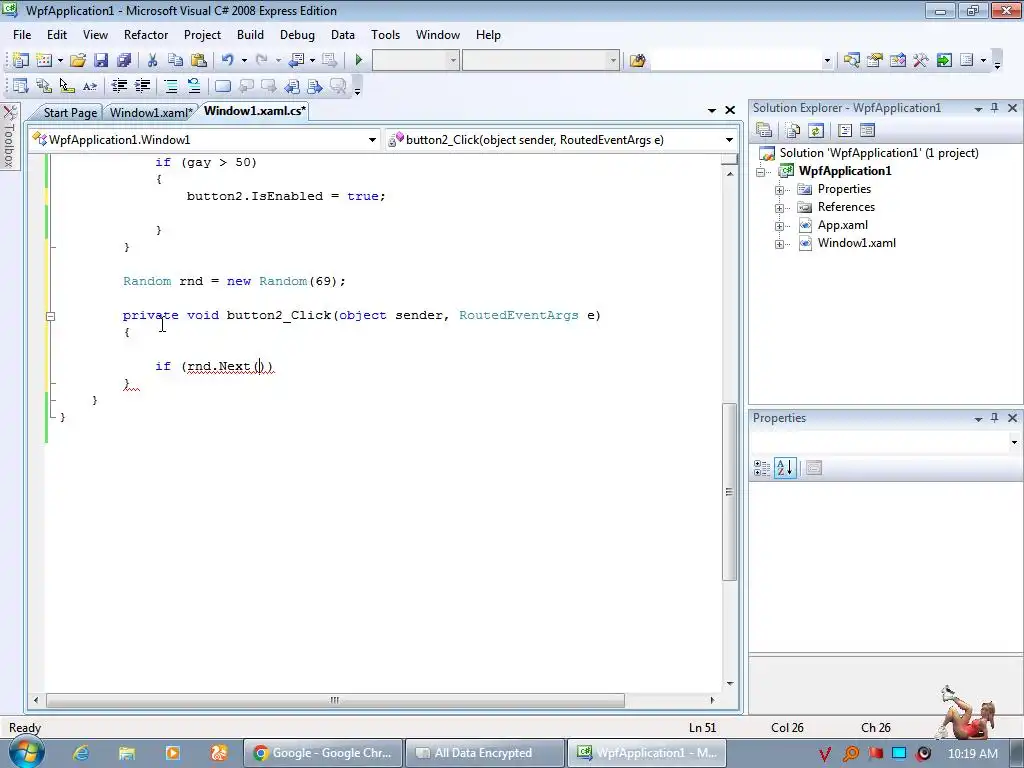The height and width of the screenshot is (768, 1024).
Task: Click View Designer icon in Solution Explorer
Action: click(867, 131)
